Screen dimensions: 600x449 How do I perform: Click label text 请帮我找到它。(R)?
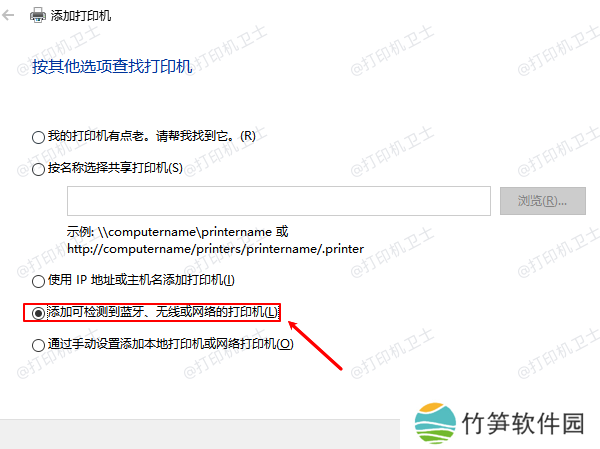(x=206, y=136)
